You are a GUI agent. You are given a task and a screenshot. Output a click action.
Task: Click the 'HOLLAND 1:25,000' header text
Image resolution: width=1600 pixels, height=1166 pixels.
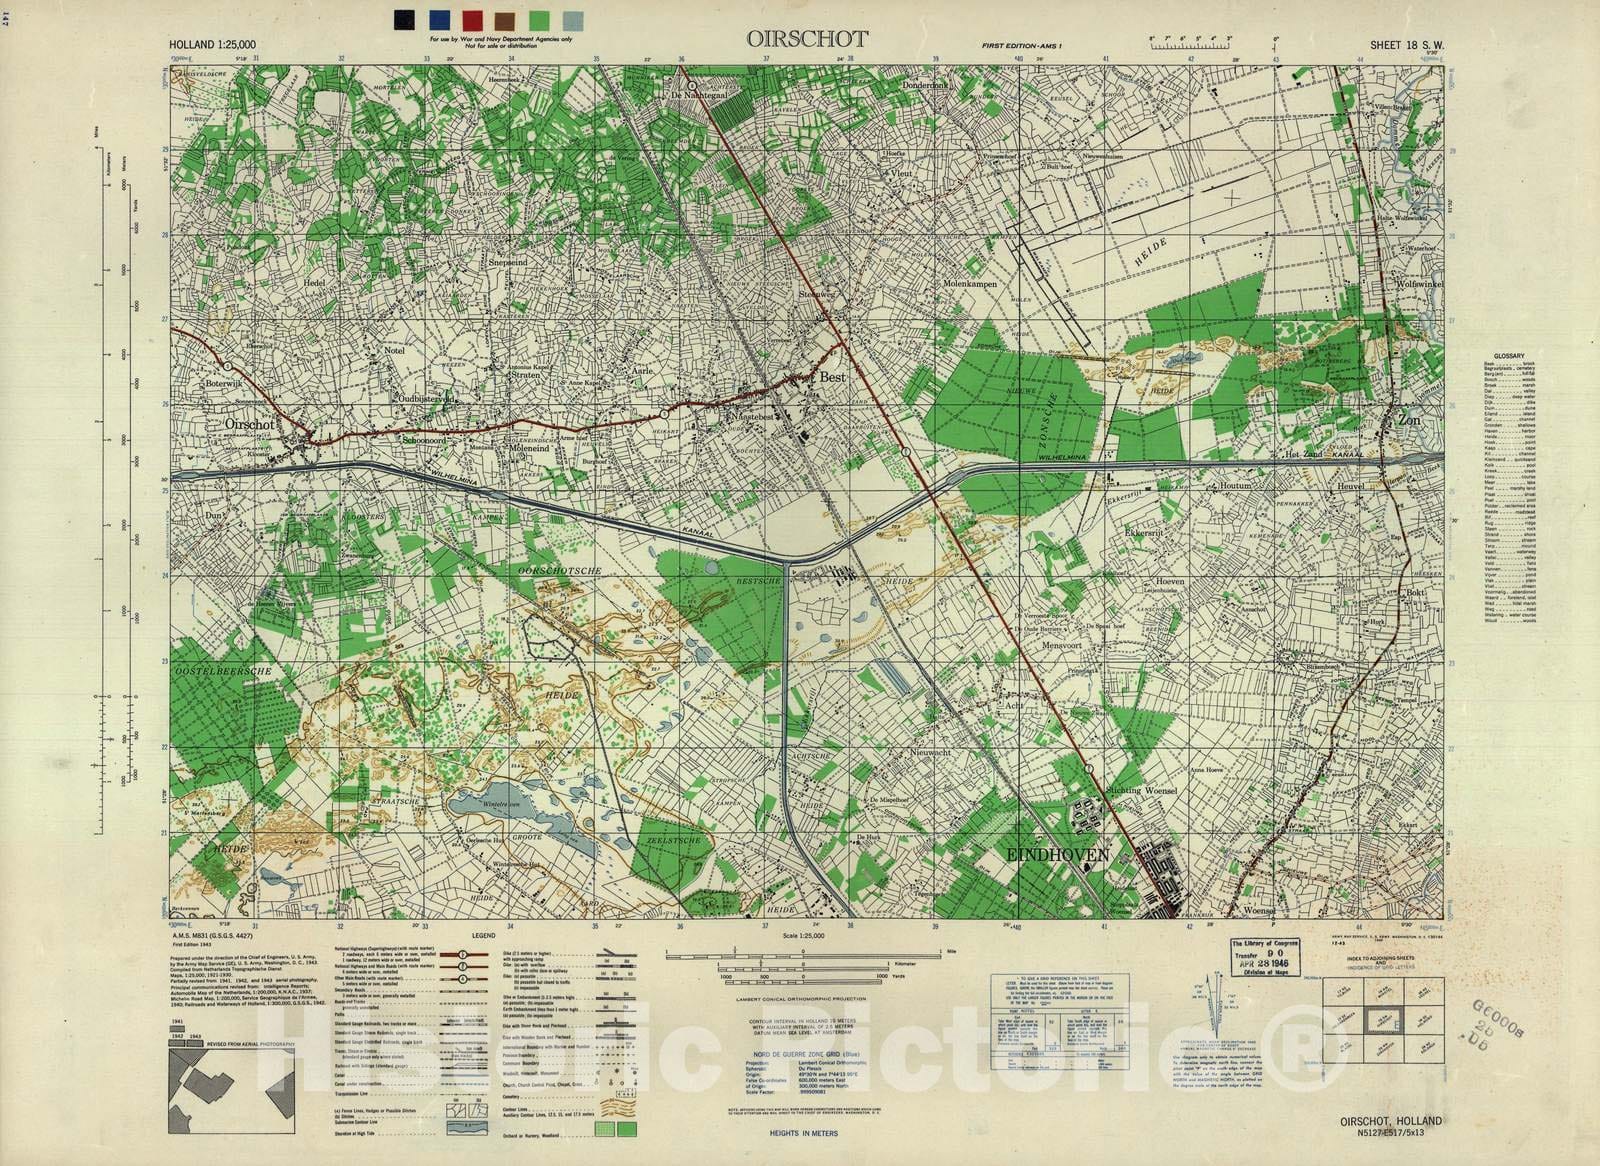click(x=212, y=46)
